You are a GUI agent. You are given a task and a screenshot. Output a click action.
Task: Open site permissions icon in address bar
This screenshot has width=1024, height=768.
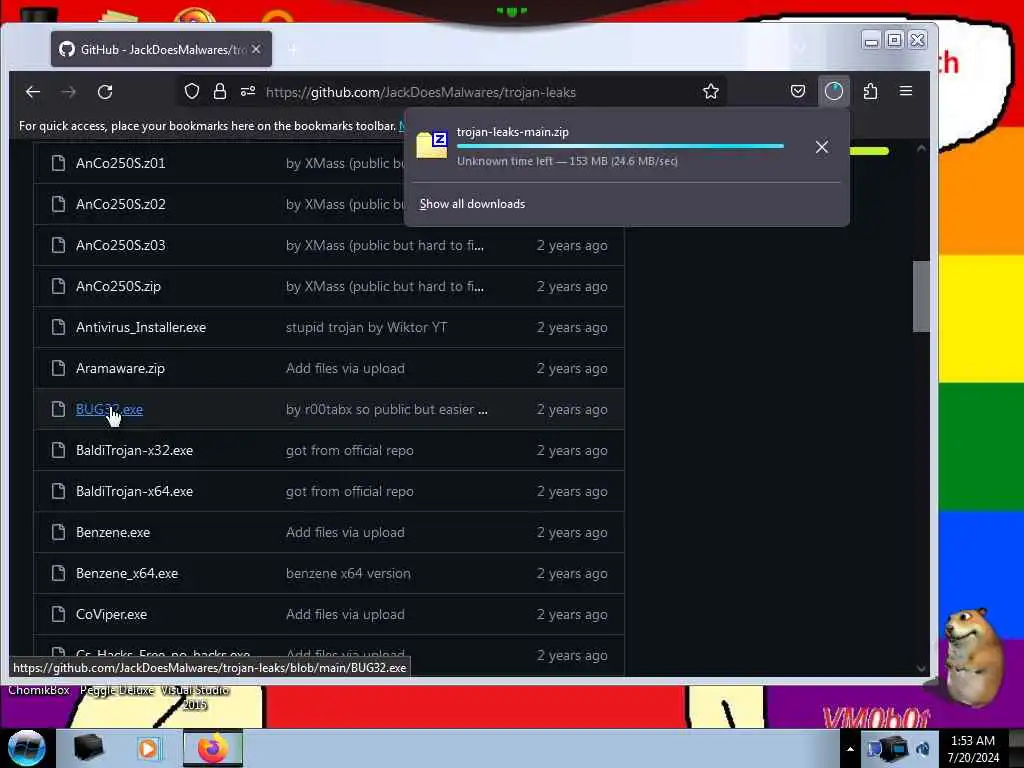248,91
